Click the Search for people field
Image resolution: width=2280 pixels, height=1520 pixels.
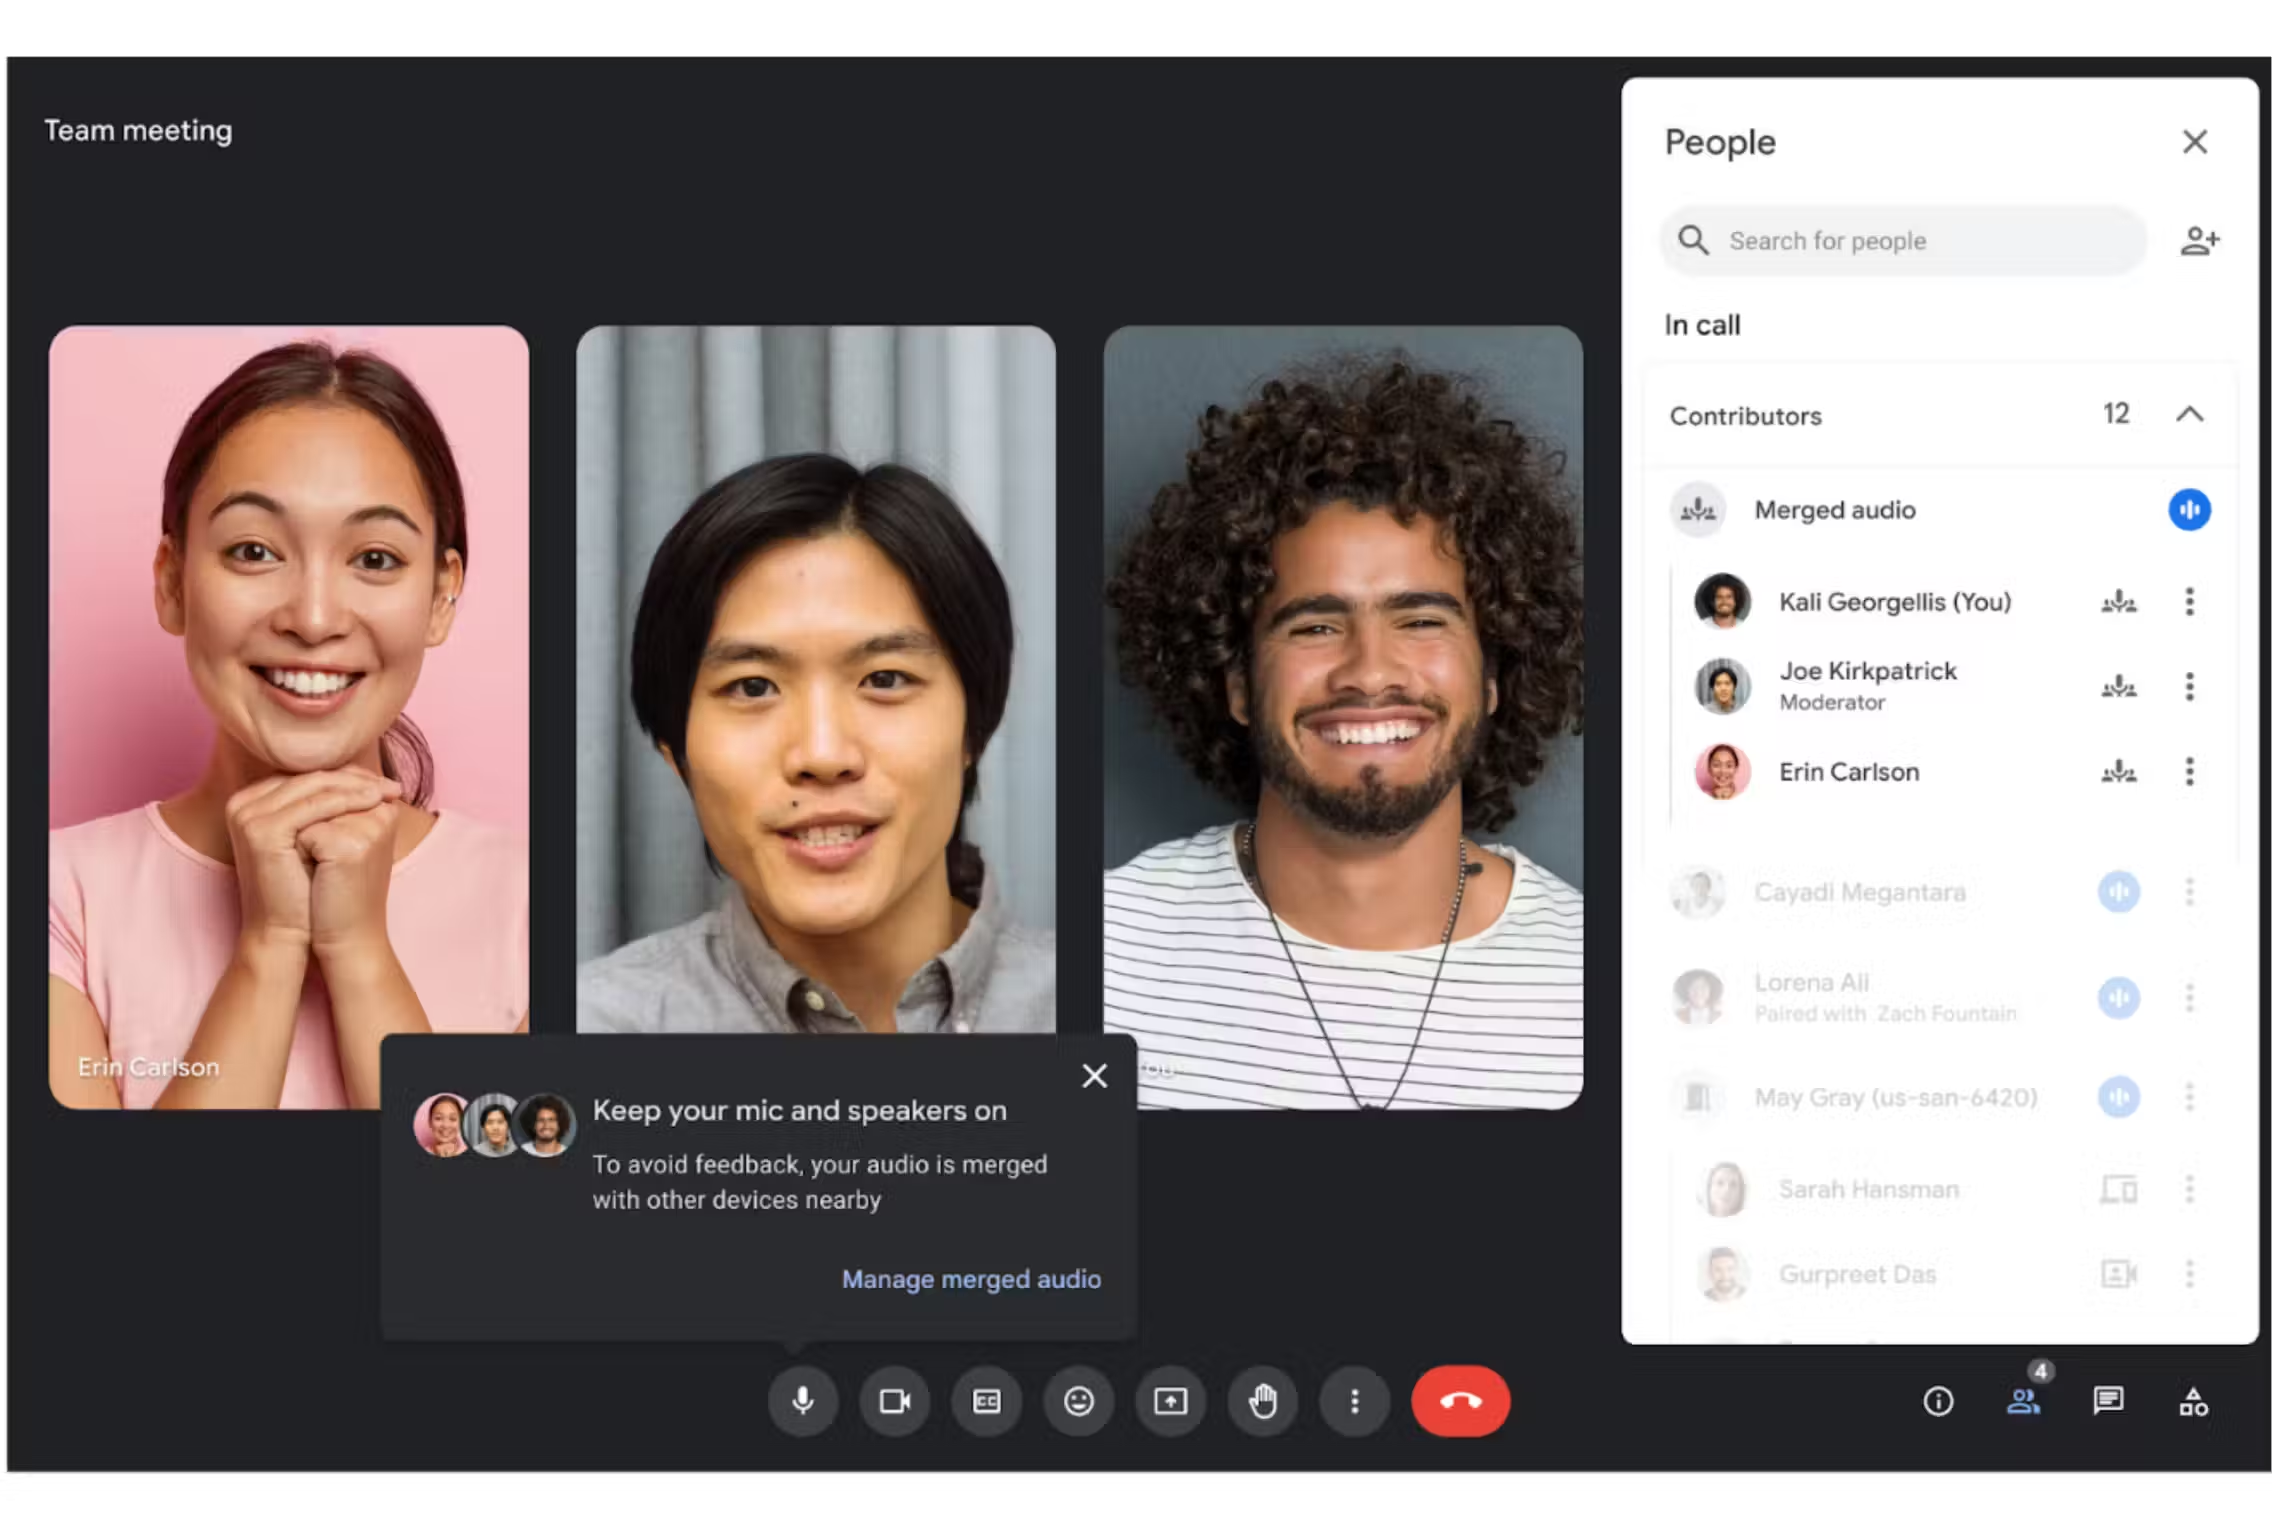click(1904, 241)
